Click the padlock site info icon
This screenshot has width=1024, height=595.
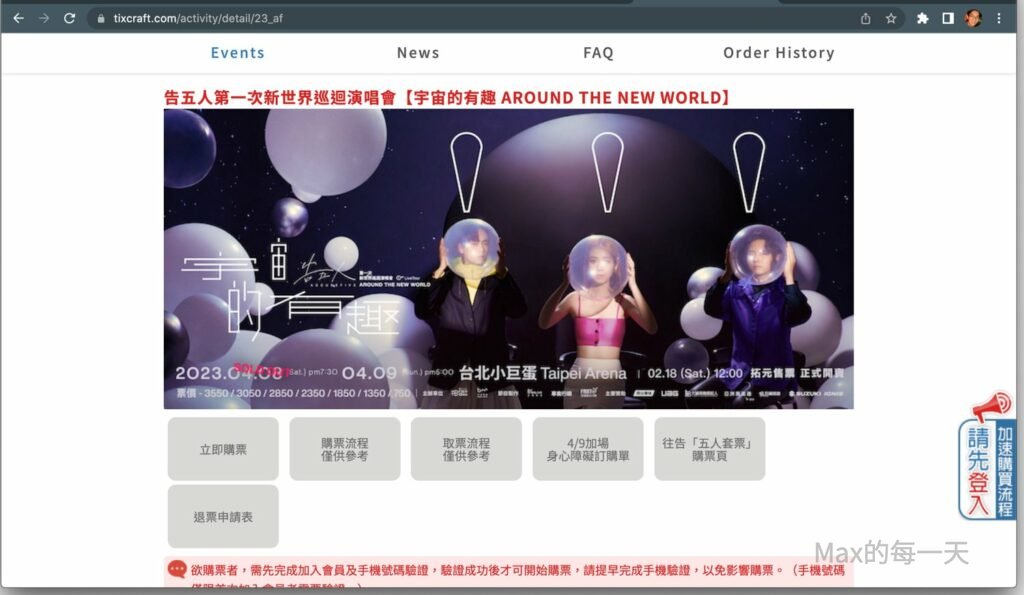(101, 18)
